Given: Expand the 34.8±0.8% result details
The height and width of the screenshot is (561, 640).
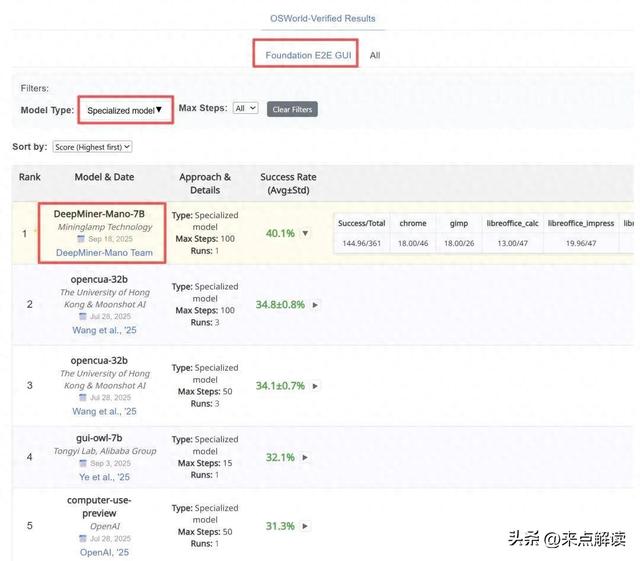Looking at the screenshot, I should (315, 305).
